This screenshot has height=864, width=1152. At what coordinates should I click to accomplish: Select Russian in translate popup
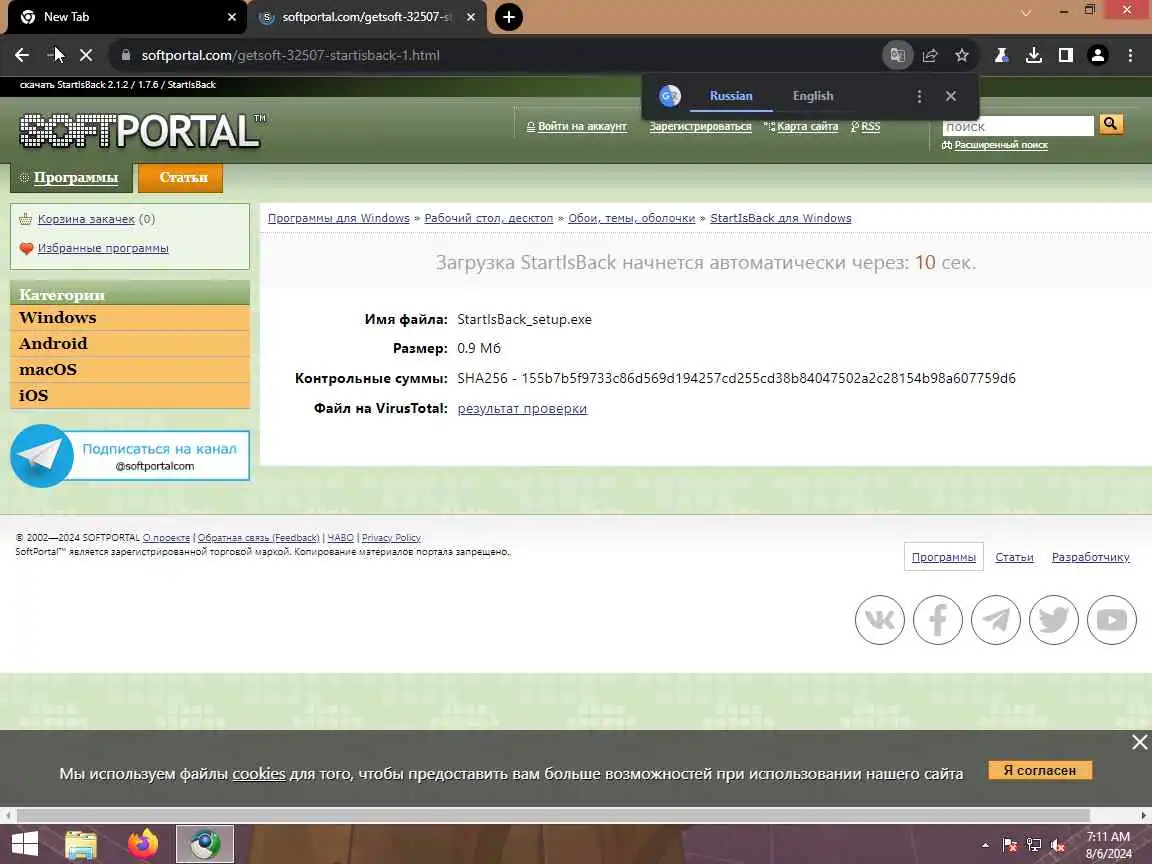[x=731, y=96]
